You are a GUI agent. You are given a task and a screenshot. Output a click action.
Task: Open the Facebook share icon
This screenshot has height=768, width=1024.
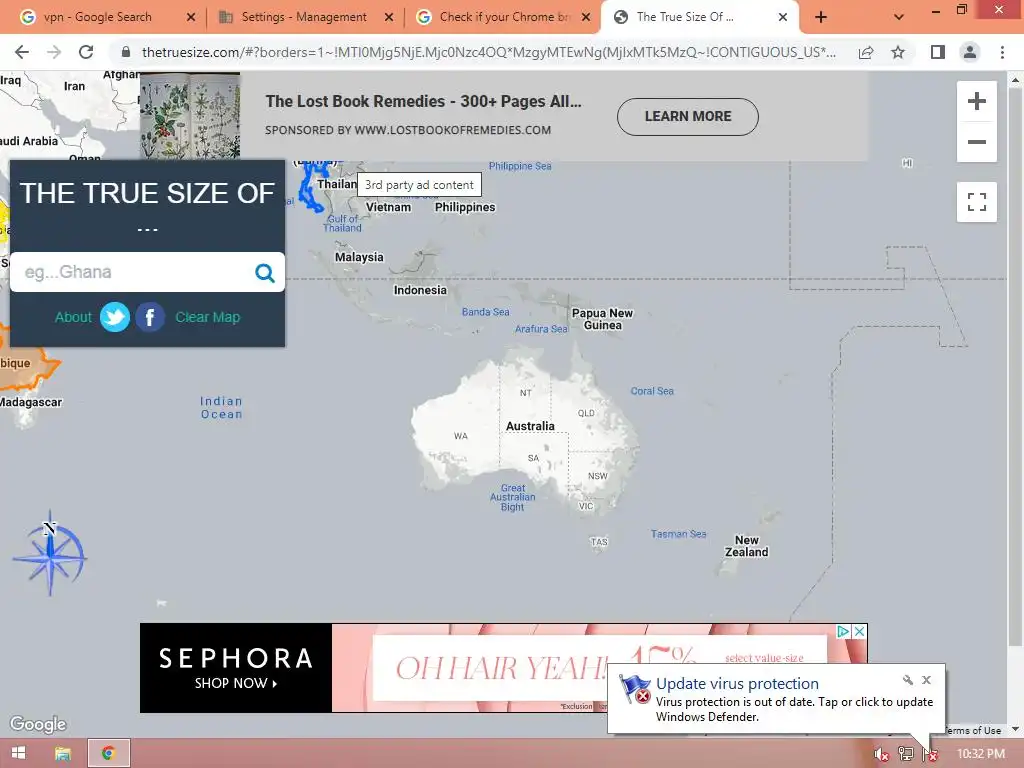(150, 317)
